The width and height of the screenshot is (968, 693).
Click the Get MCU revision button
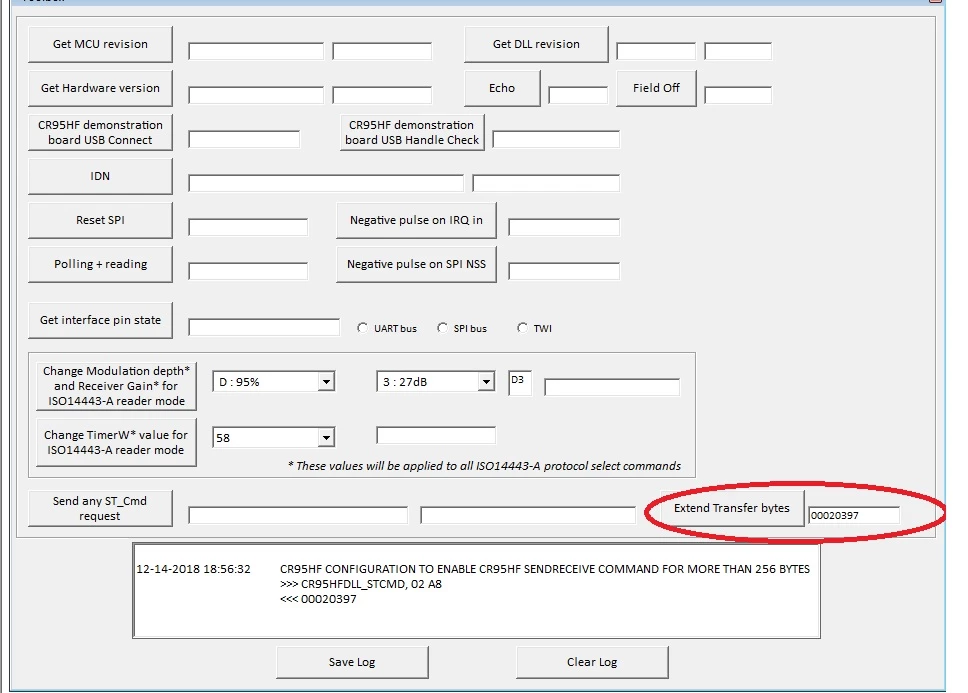(100, 44)
